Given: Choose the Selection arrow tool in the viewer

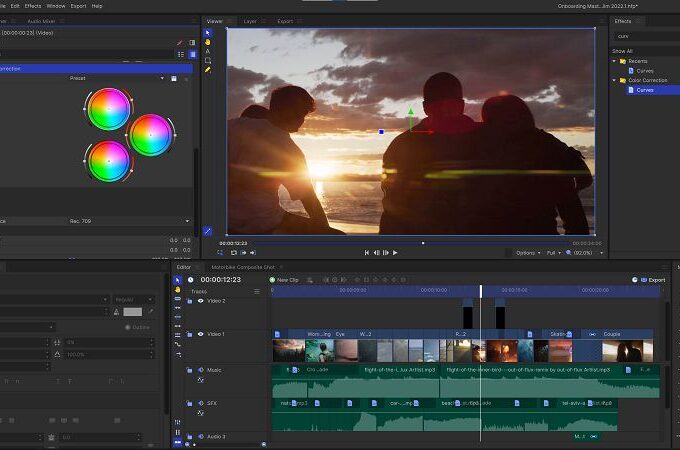Looking at the screenshot, I should pos(208,33).
